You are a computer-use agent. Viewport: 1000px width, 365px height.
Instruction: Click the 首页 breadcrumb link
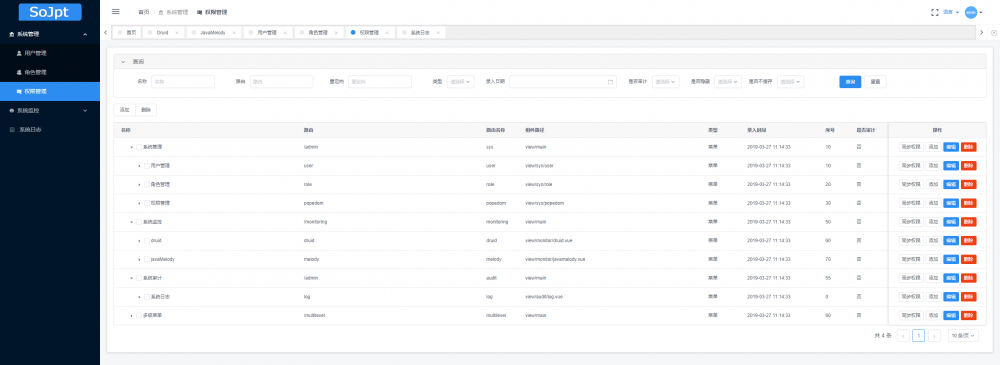coord(144,12)
